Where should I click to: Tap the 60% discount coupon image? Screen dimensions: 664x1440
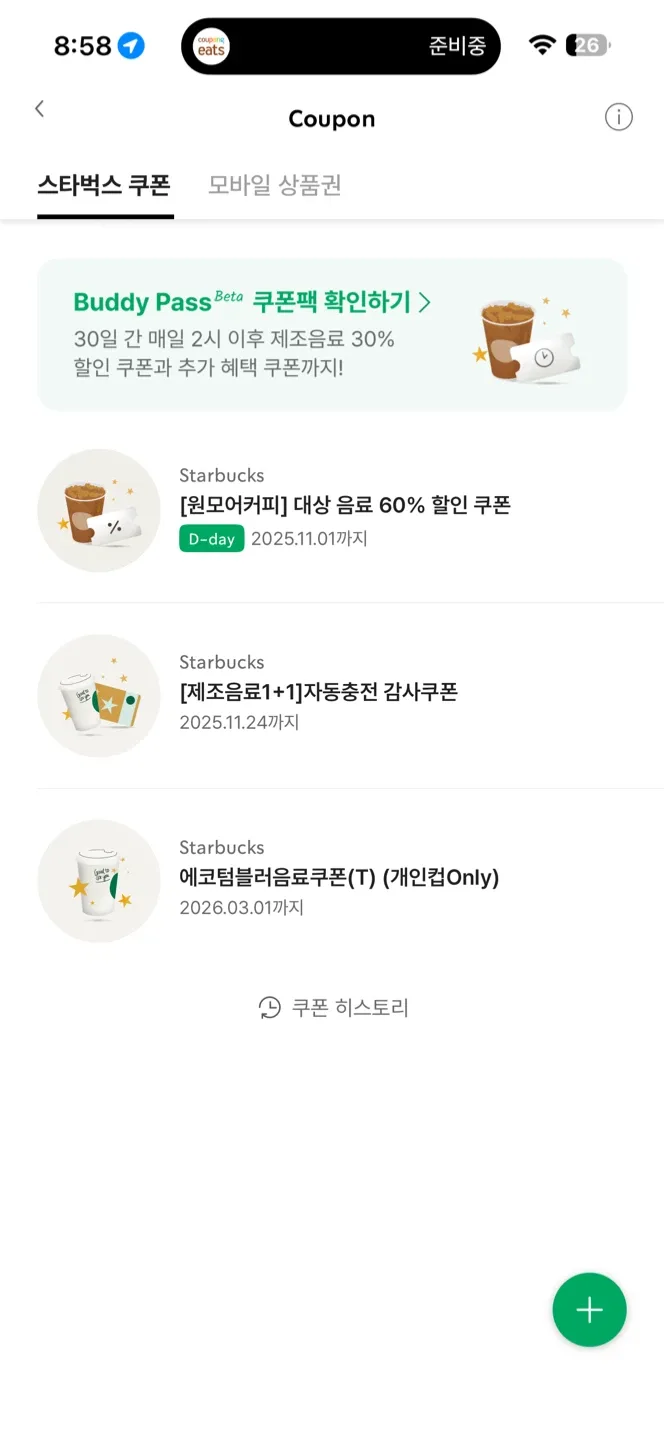pyautogui.click(x=99, y=511)
